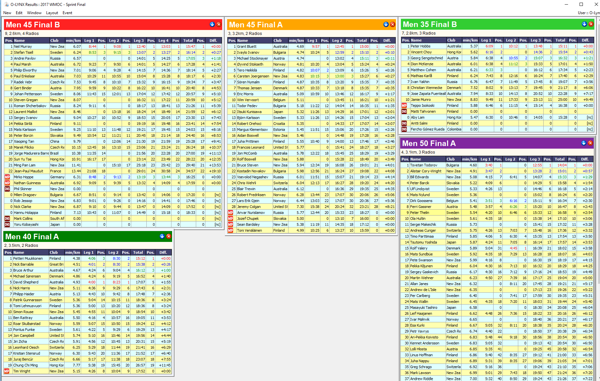600x381 pixels.
Task: Select the Georg Sengstschmid row
Action: pos(497,58)
